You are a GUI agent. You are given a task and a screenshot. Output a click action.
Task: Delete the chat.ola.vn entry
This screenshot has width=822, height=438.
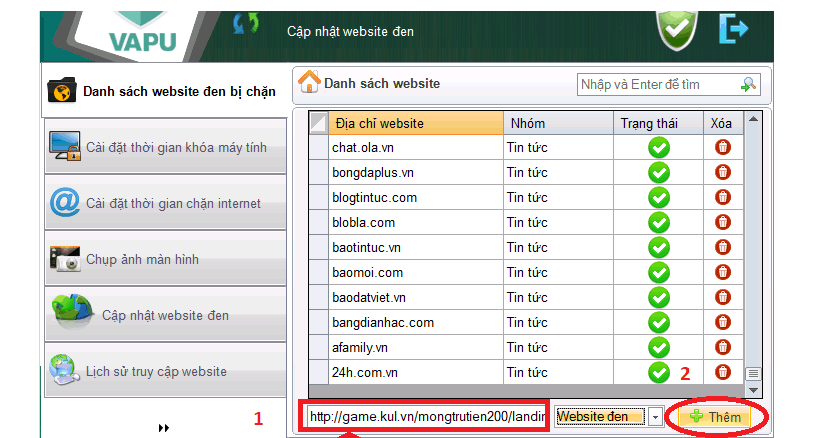[x=723, y=147]
